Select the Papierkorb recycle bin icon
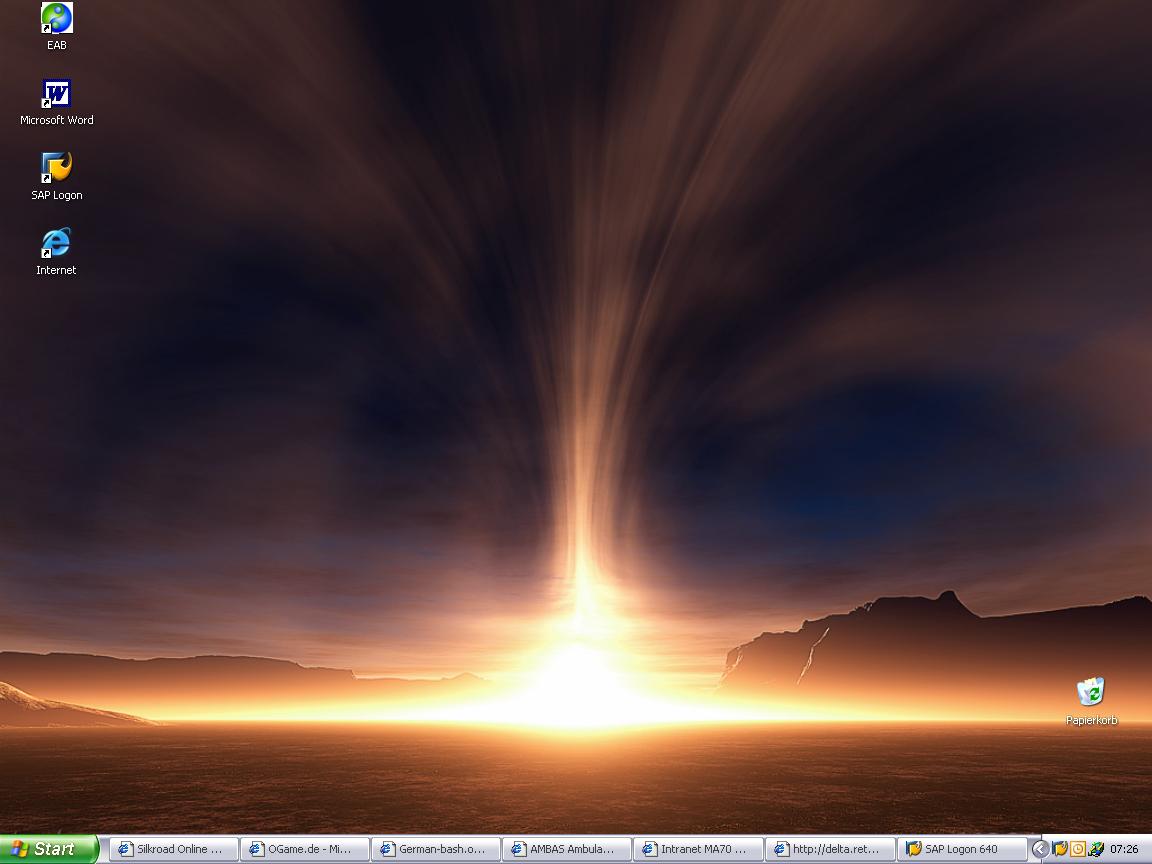 pyautogui.click(x=1090, y=692)
